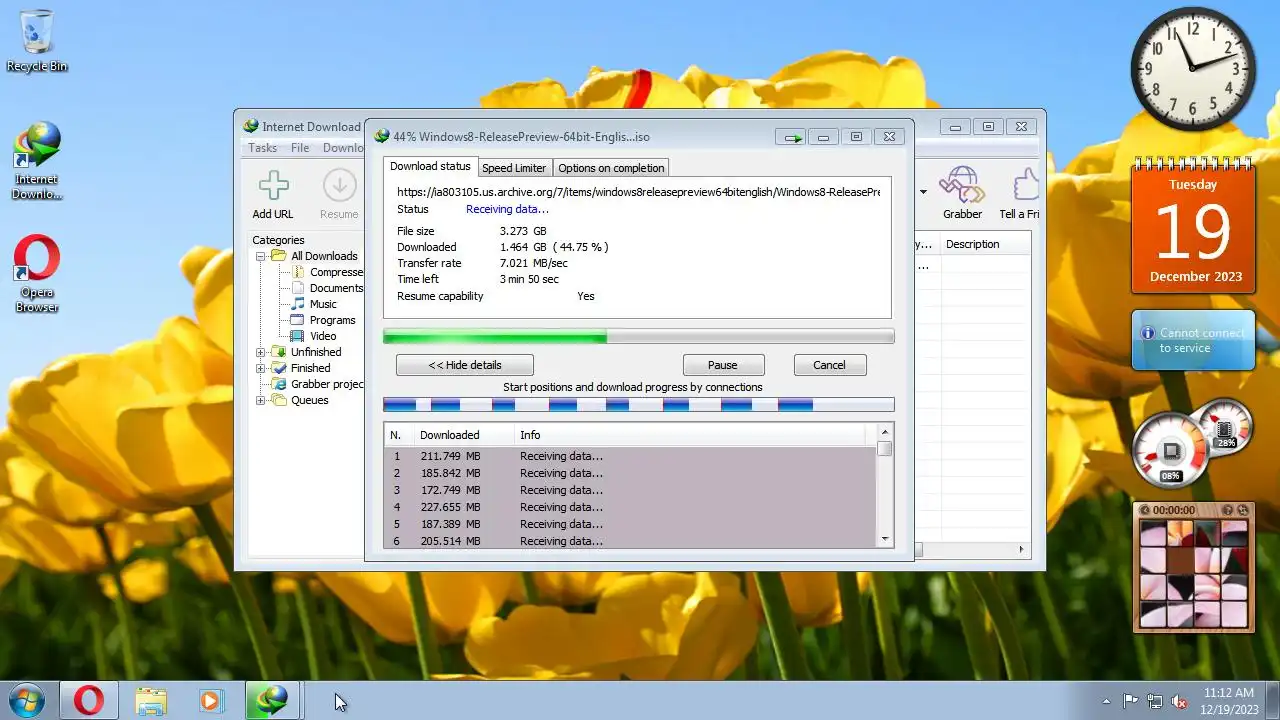Launch Opera from the taskbar

tap(88, 700)
